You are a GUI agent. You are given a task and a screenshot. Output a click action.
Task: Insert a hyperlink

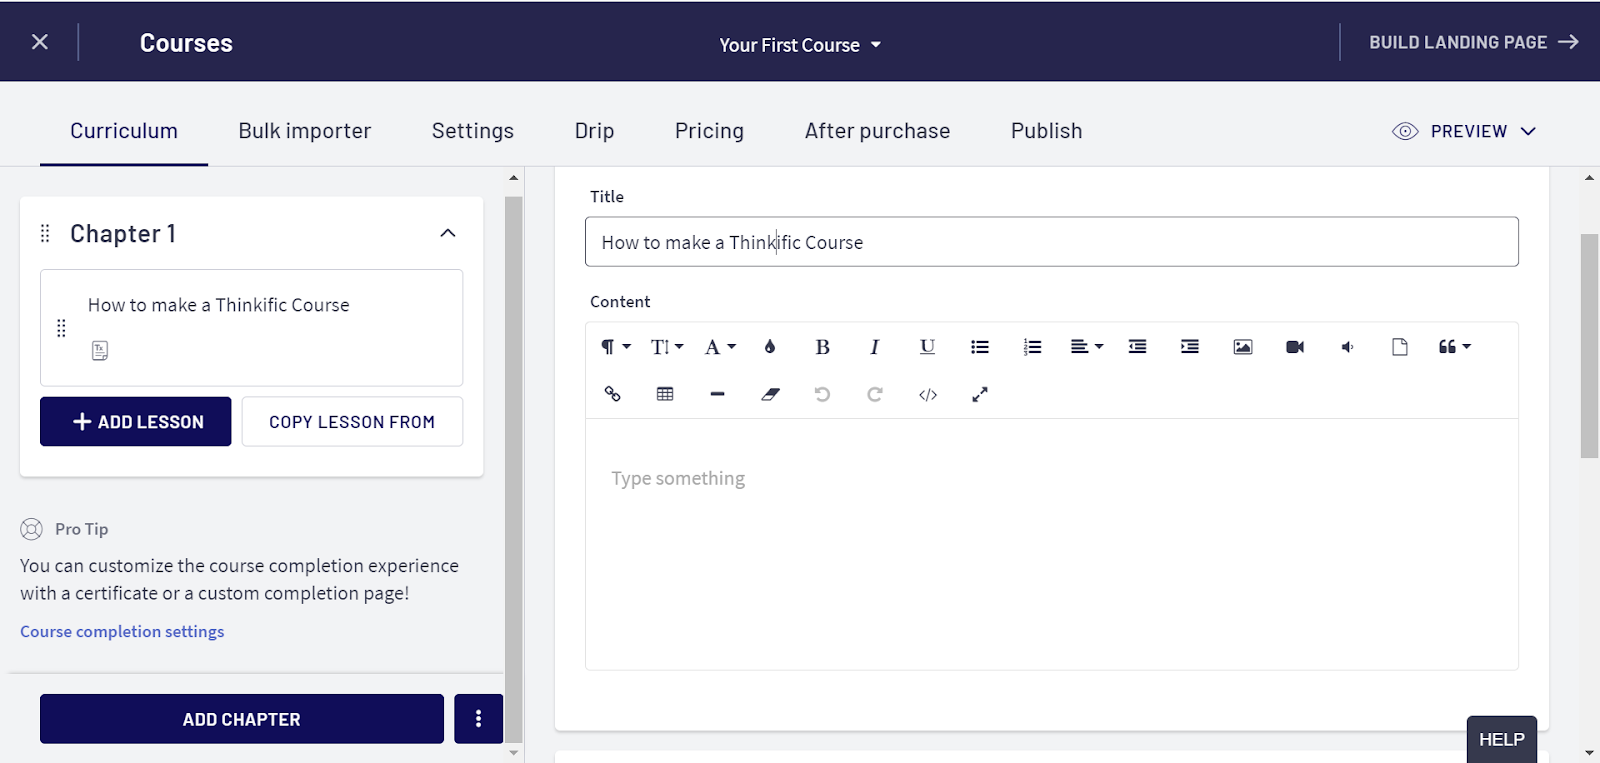click(x=613, y=394)
